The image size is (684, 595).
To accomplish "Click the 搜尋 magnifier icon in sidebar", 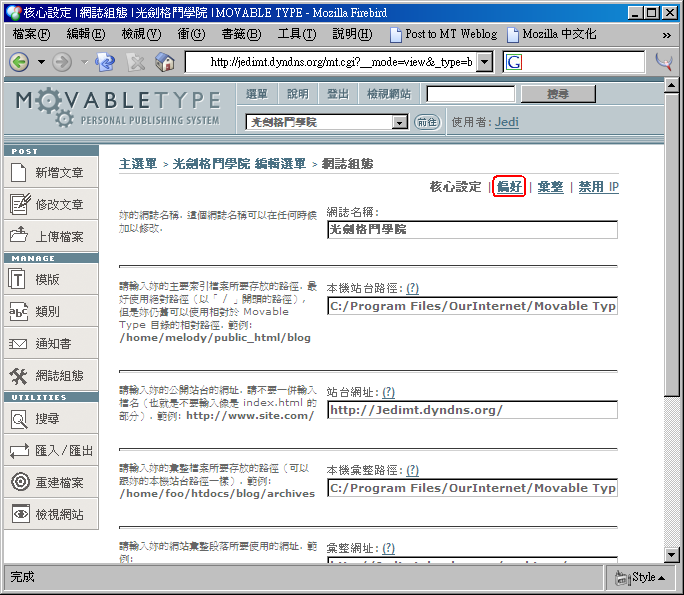I will pyautogui.click(x=19, y=419).
